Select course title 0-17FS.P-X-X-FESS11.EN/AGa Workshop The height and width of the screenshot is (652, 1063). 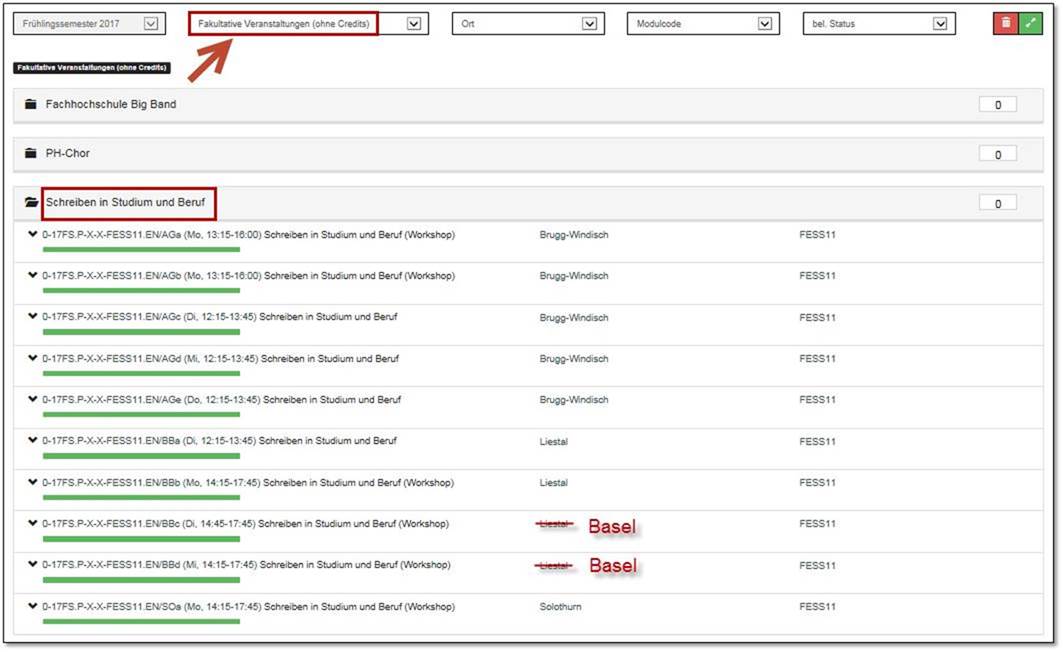point(249,235)
